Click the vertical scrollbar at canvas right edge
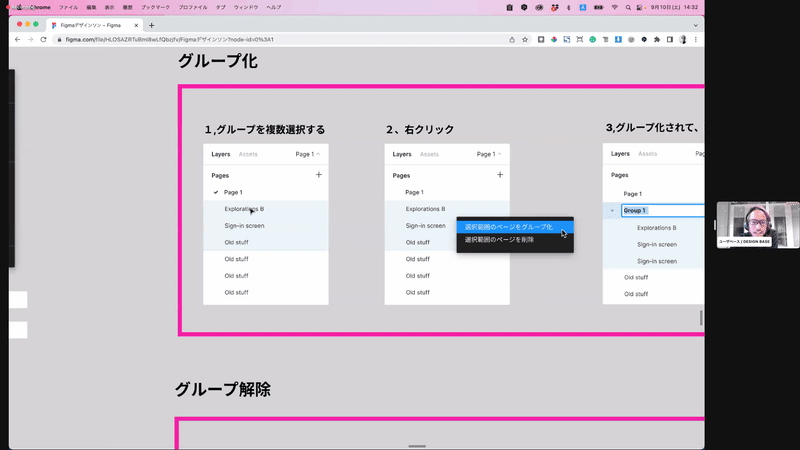The image size is (800, 450). click(701, 317)
